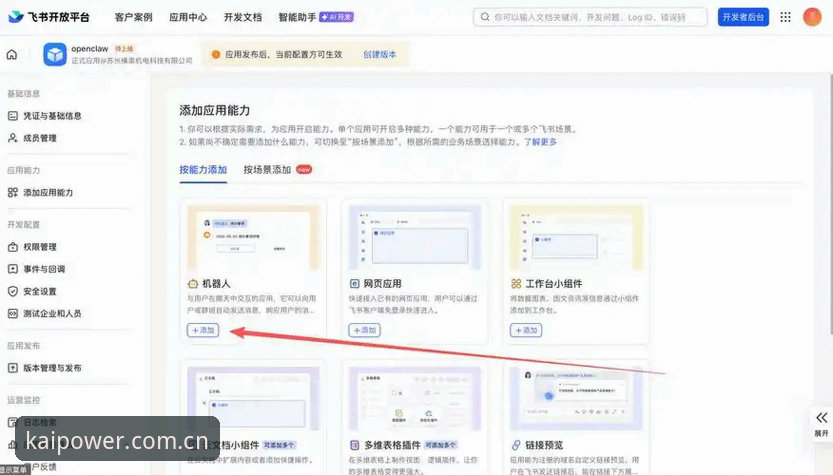The image size is (833, 475).
Task: Click the orange warning icon in banner
Action: pos(216,54)
